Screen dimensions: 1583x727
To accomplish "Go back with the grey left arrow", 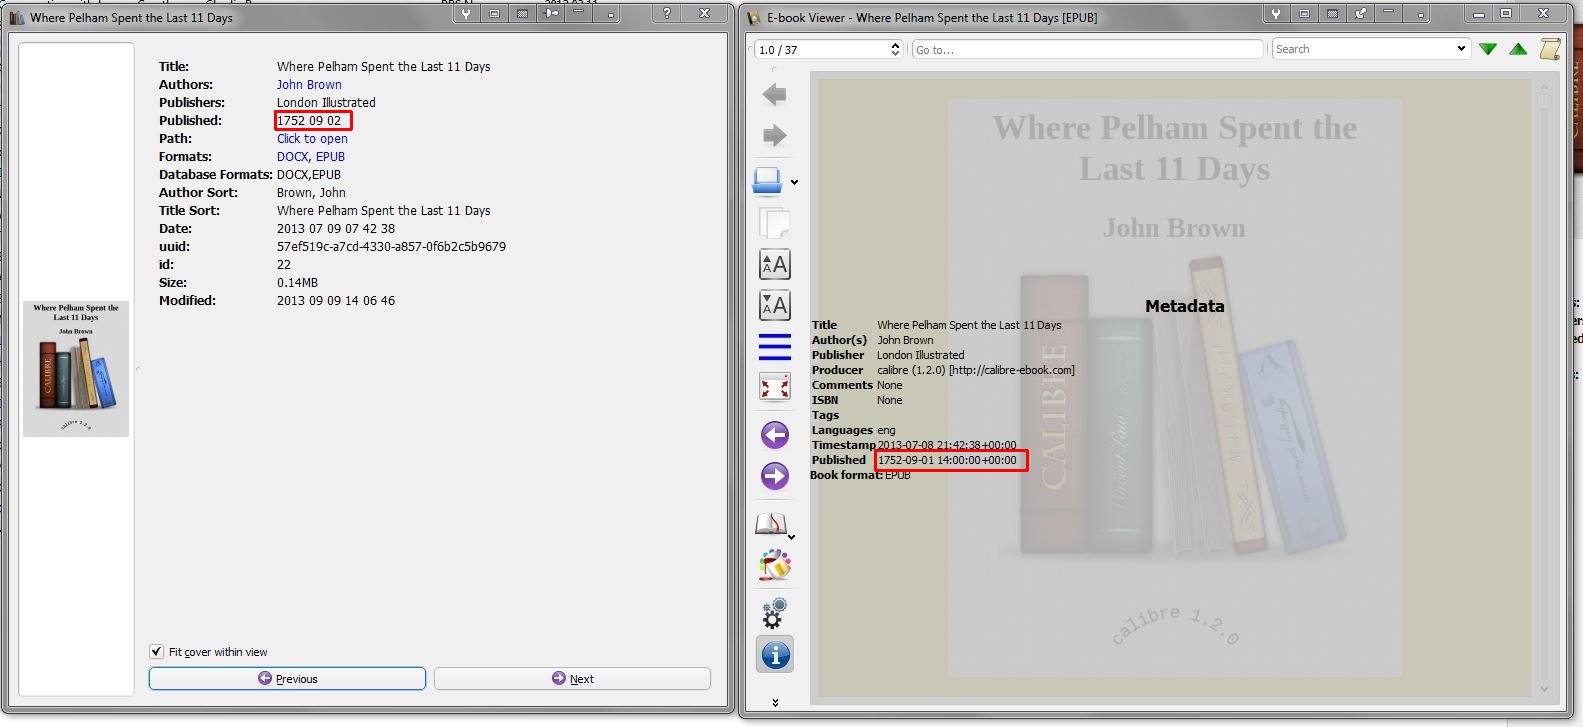I will pyautogui.click(x=774, y=95).
